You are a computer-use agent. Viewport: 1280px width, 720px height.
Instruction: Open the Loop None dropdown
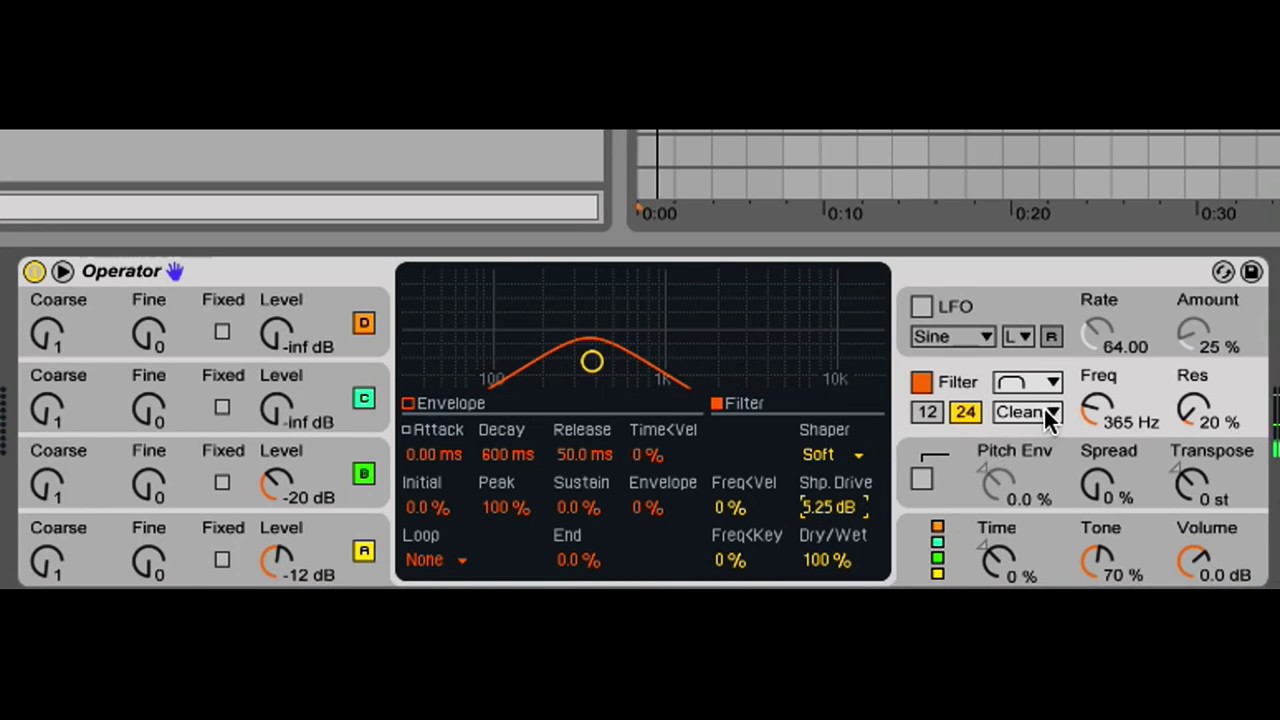(435, 560)
